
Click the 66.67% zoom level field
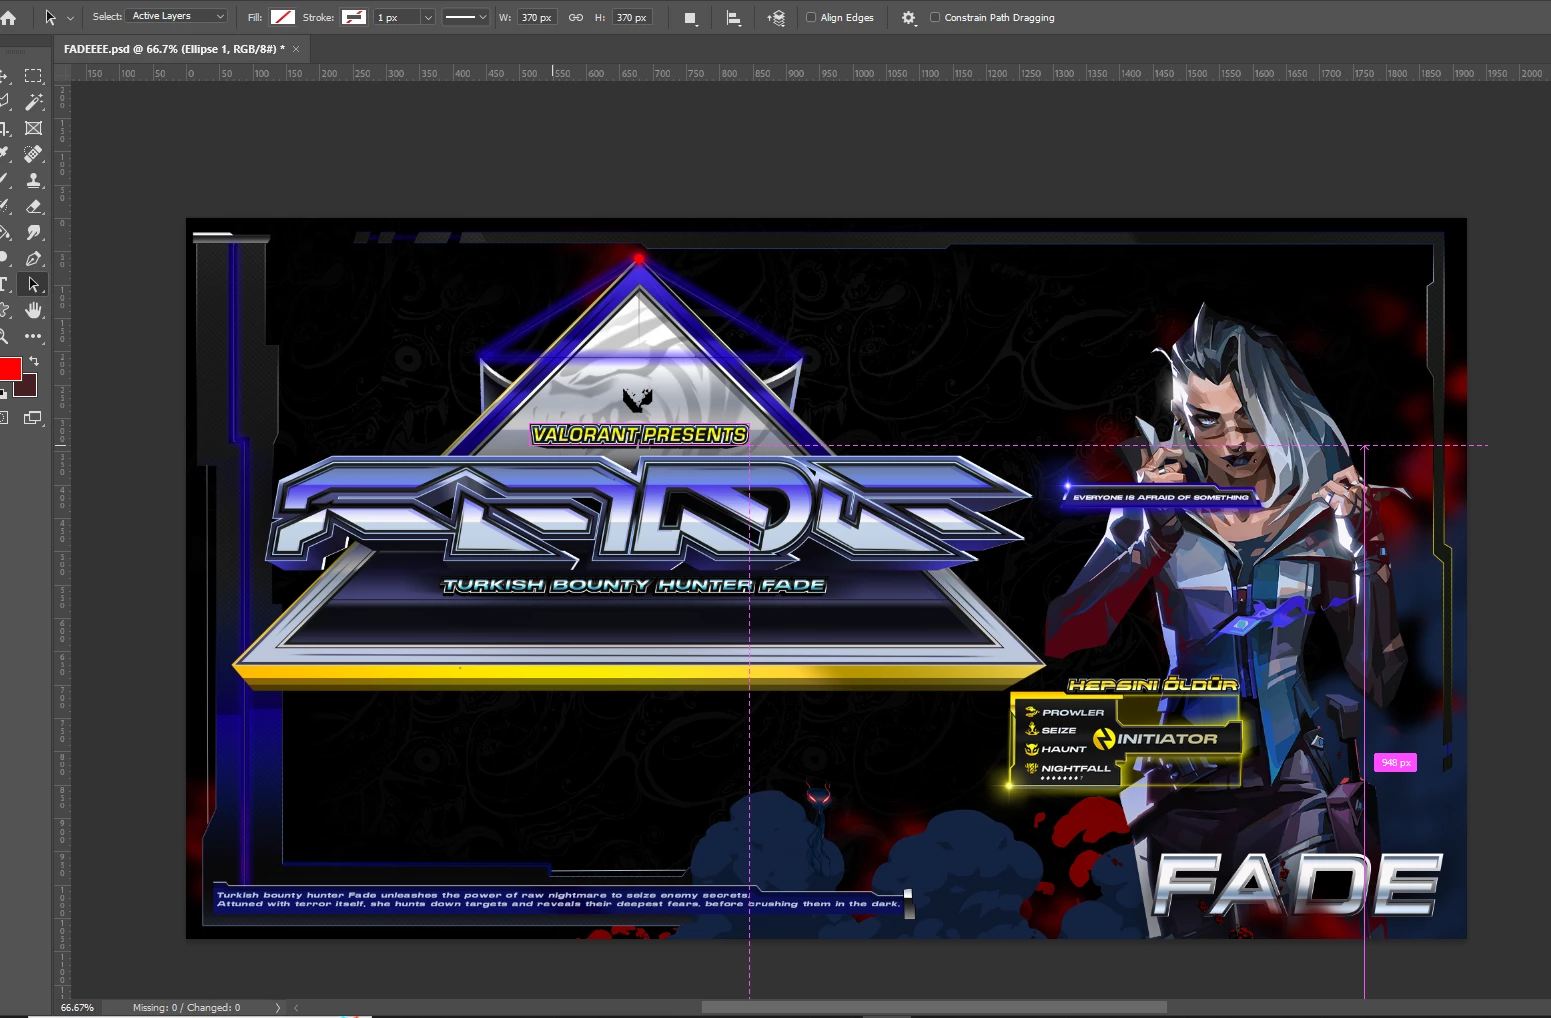click(77, 1008)
